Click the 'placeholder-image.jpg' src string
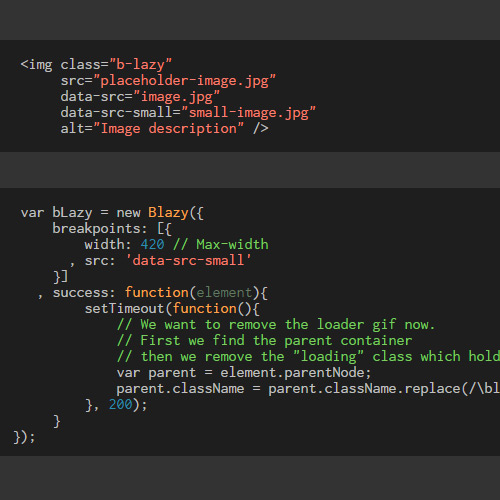The width and height of the screenshot is (500, 500). coord(184,81)
